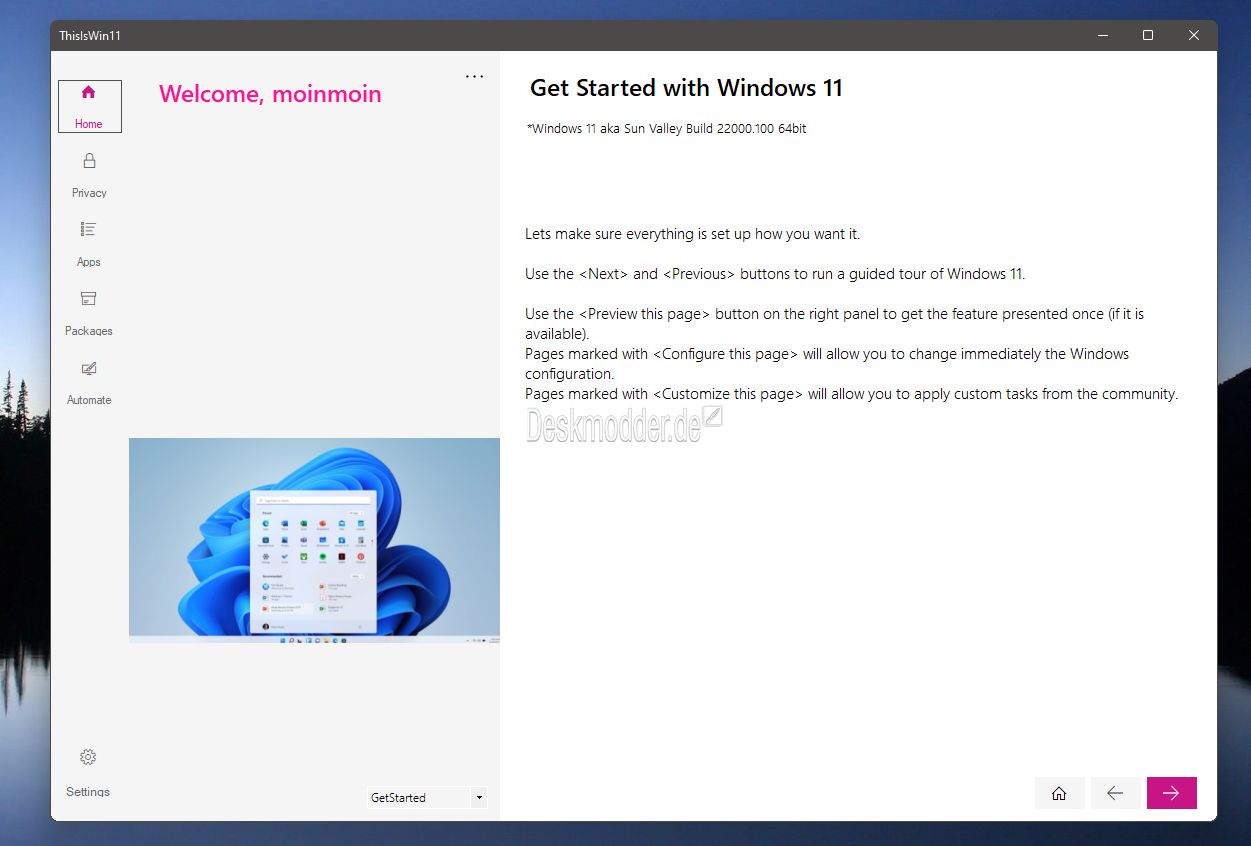Click the "Lets make sure everything is set up" line

(692, 234)
